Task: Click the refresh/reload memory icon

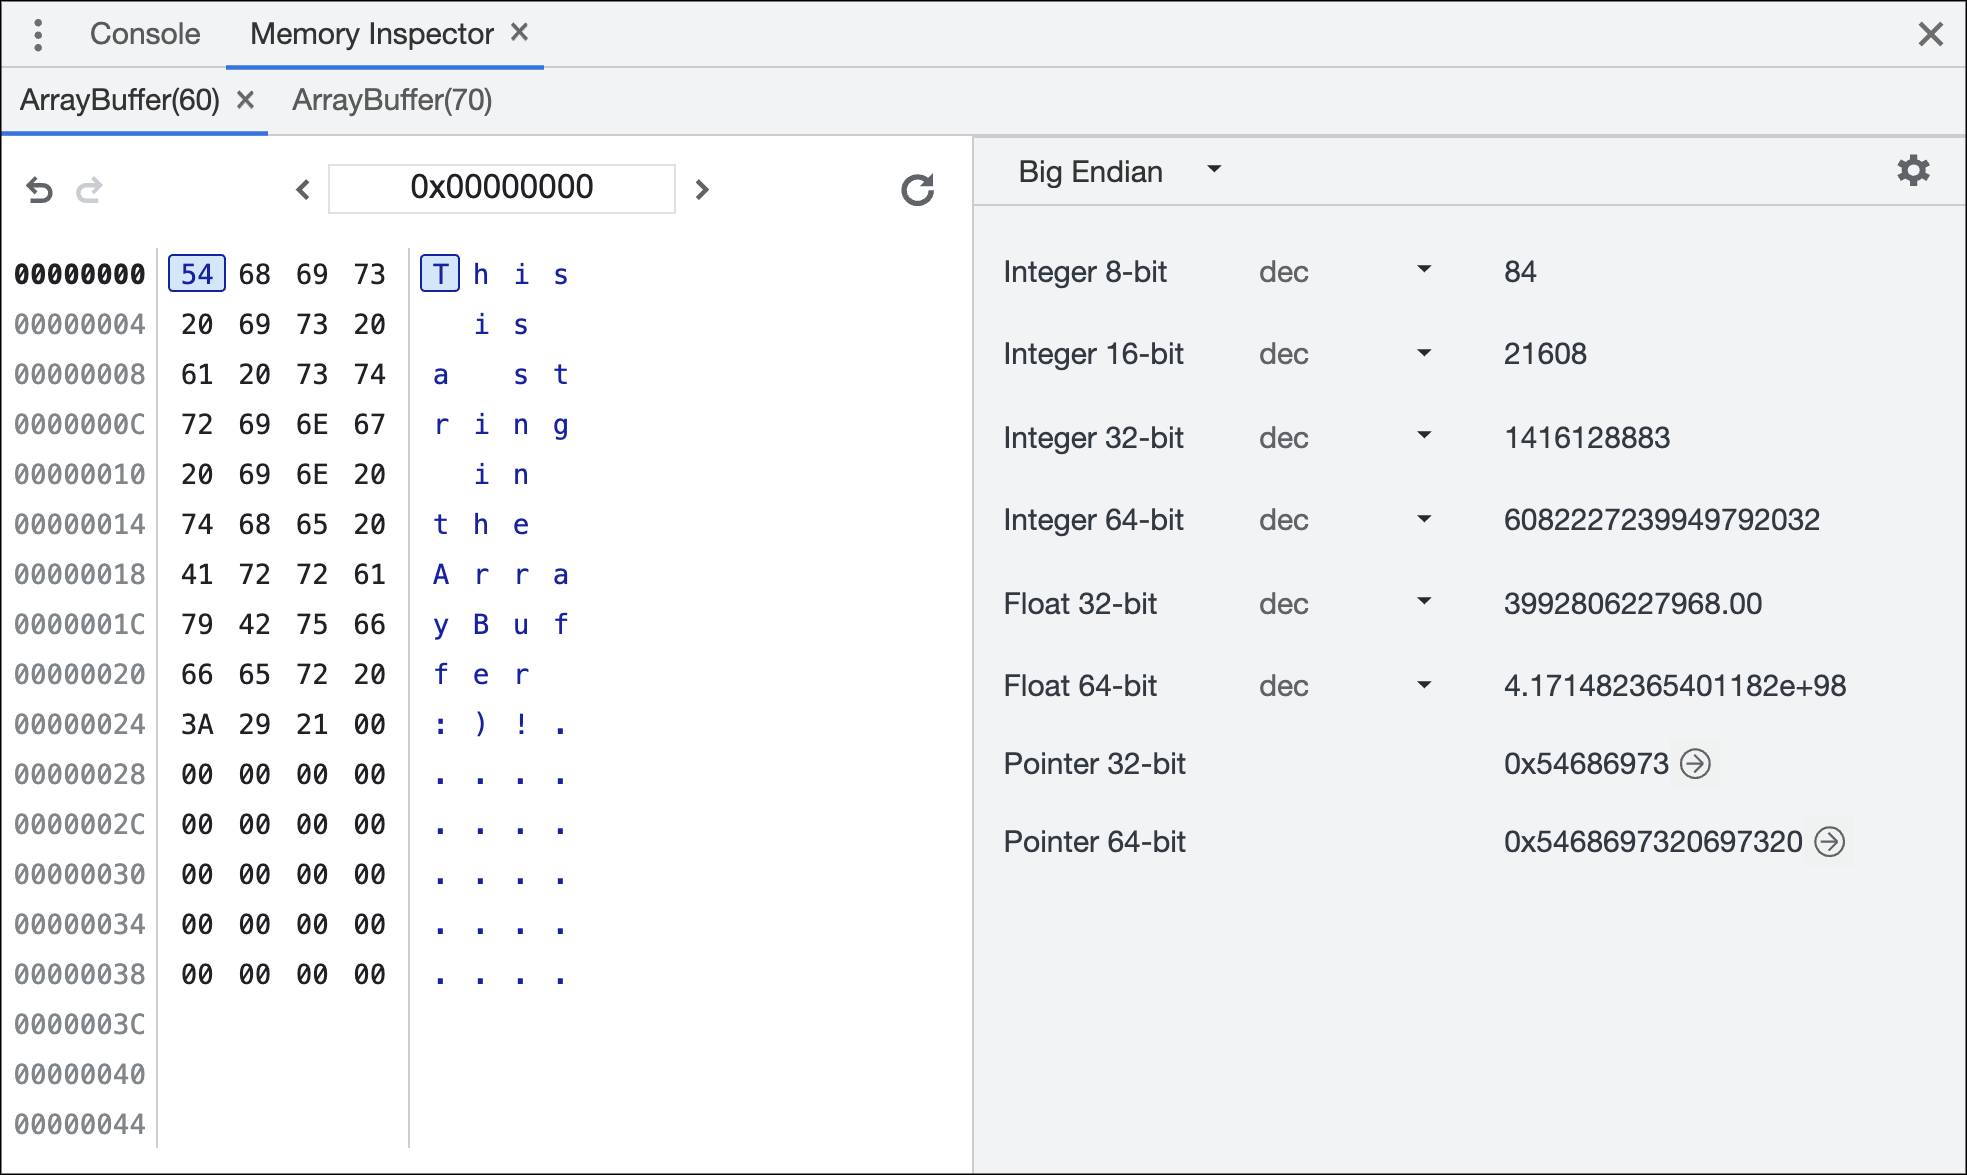Action: tap(916, 189)
